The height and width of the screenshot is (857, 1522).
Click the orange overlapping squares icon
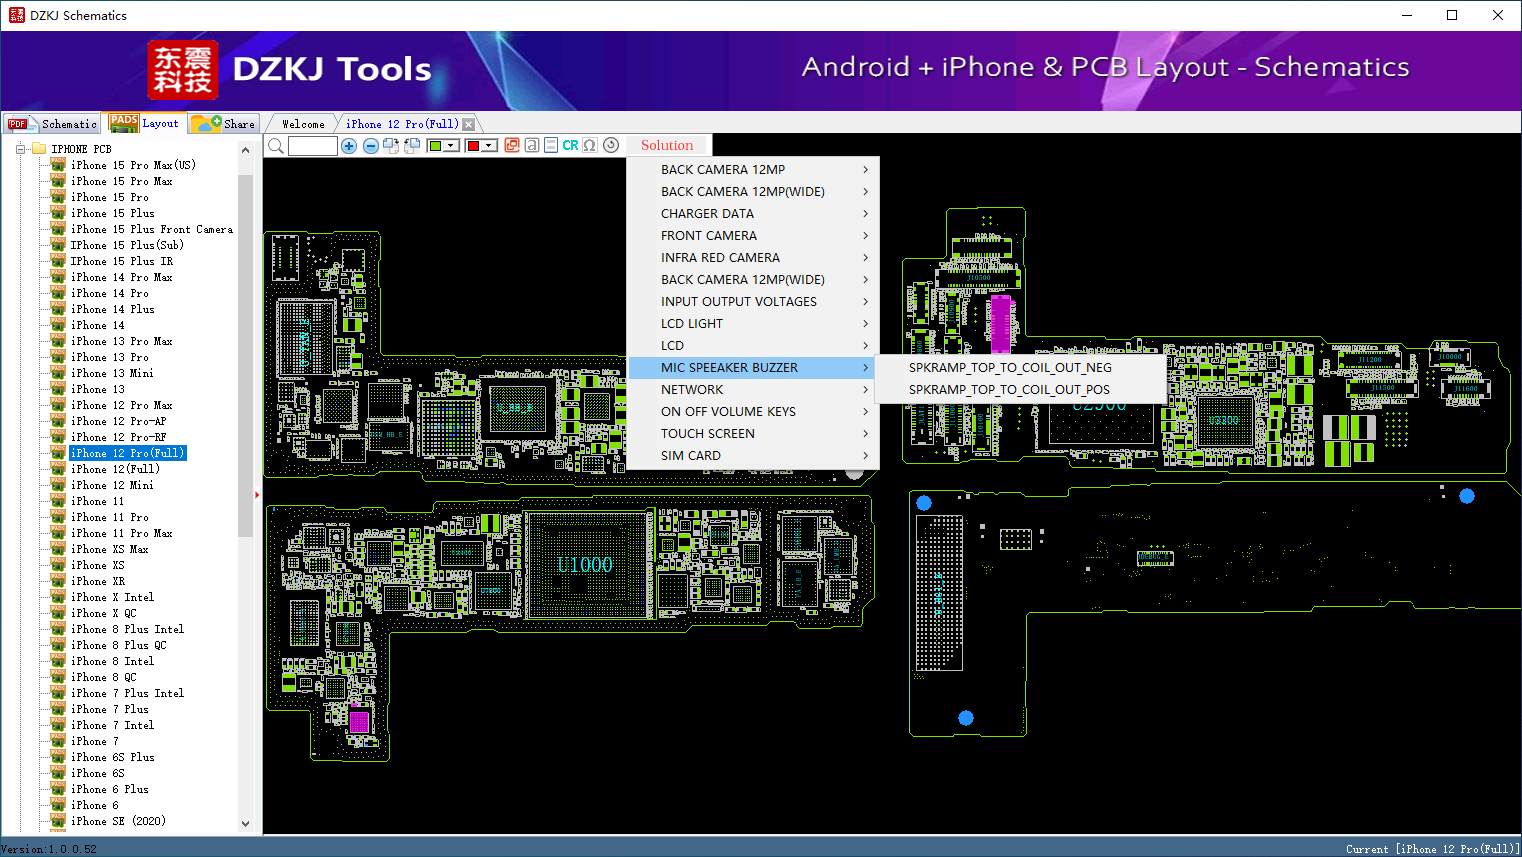tap(512, 145)
